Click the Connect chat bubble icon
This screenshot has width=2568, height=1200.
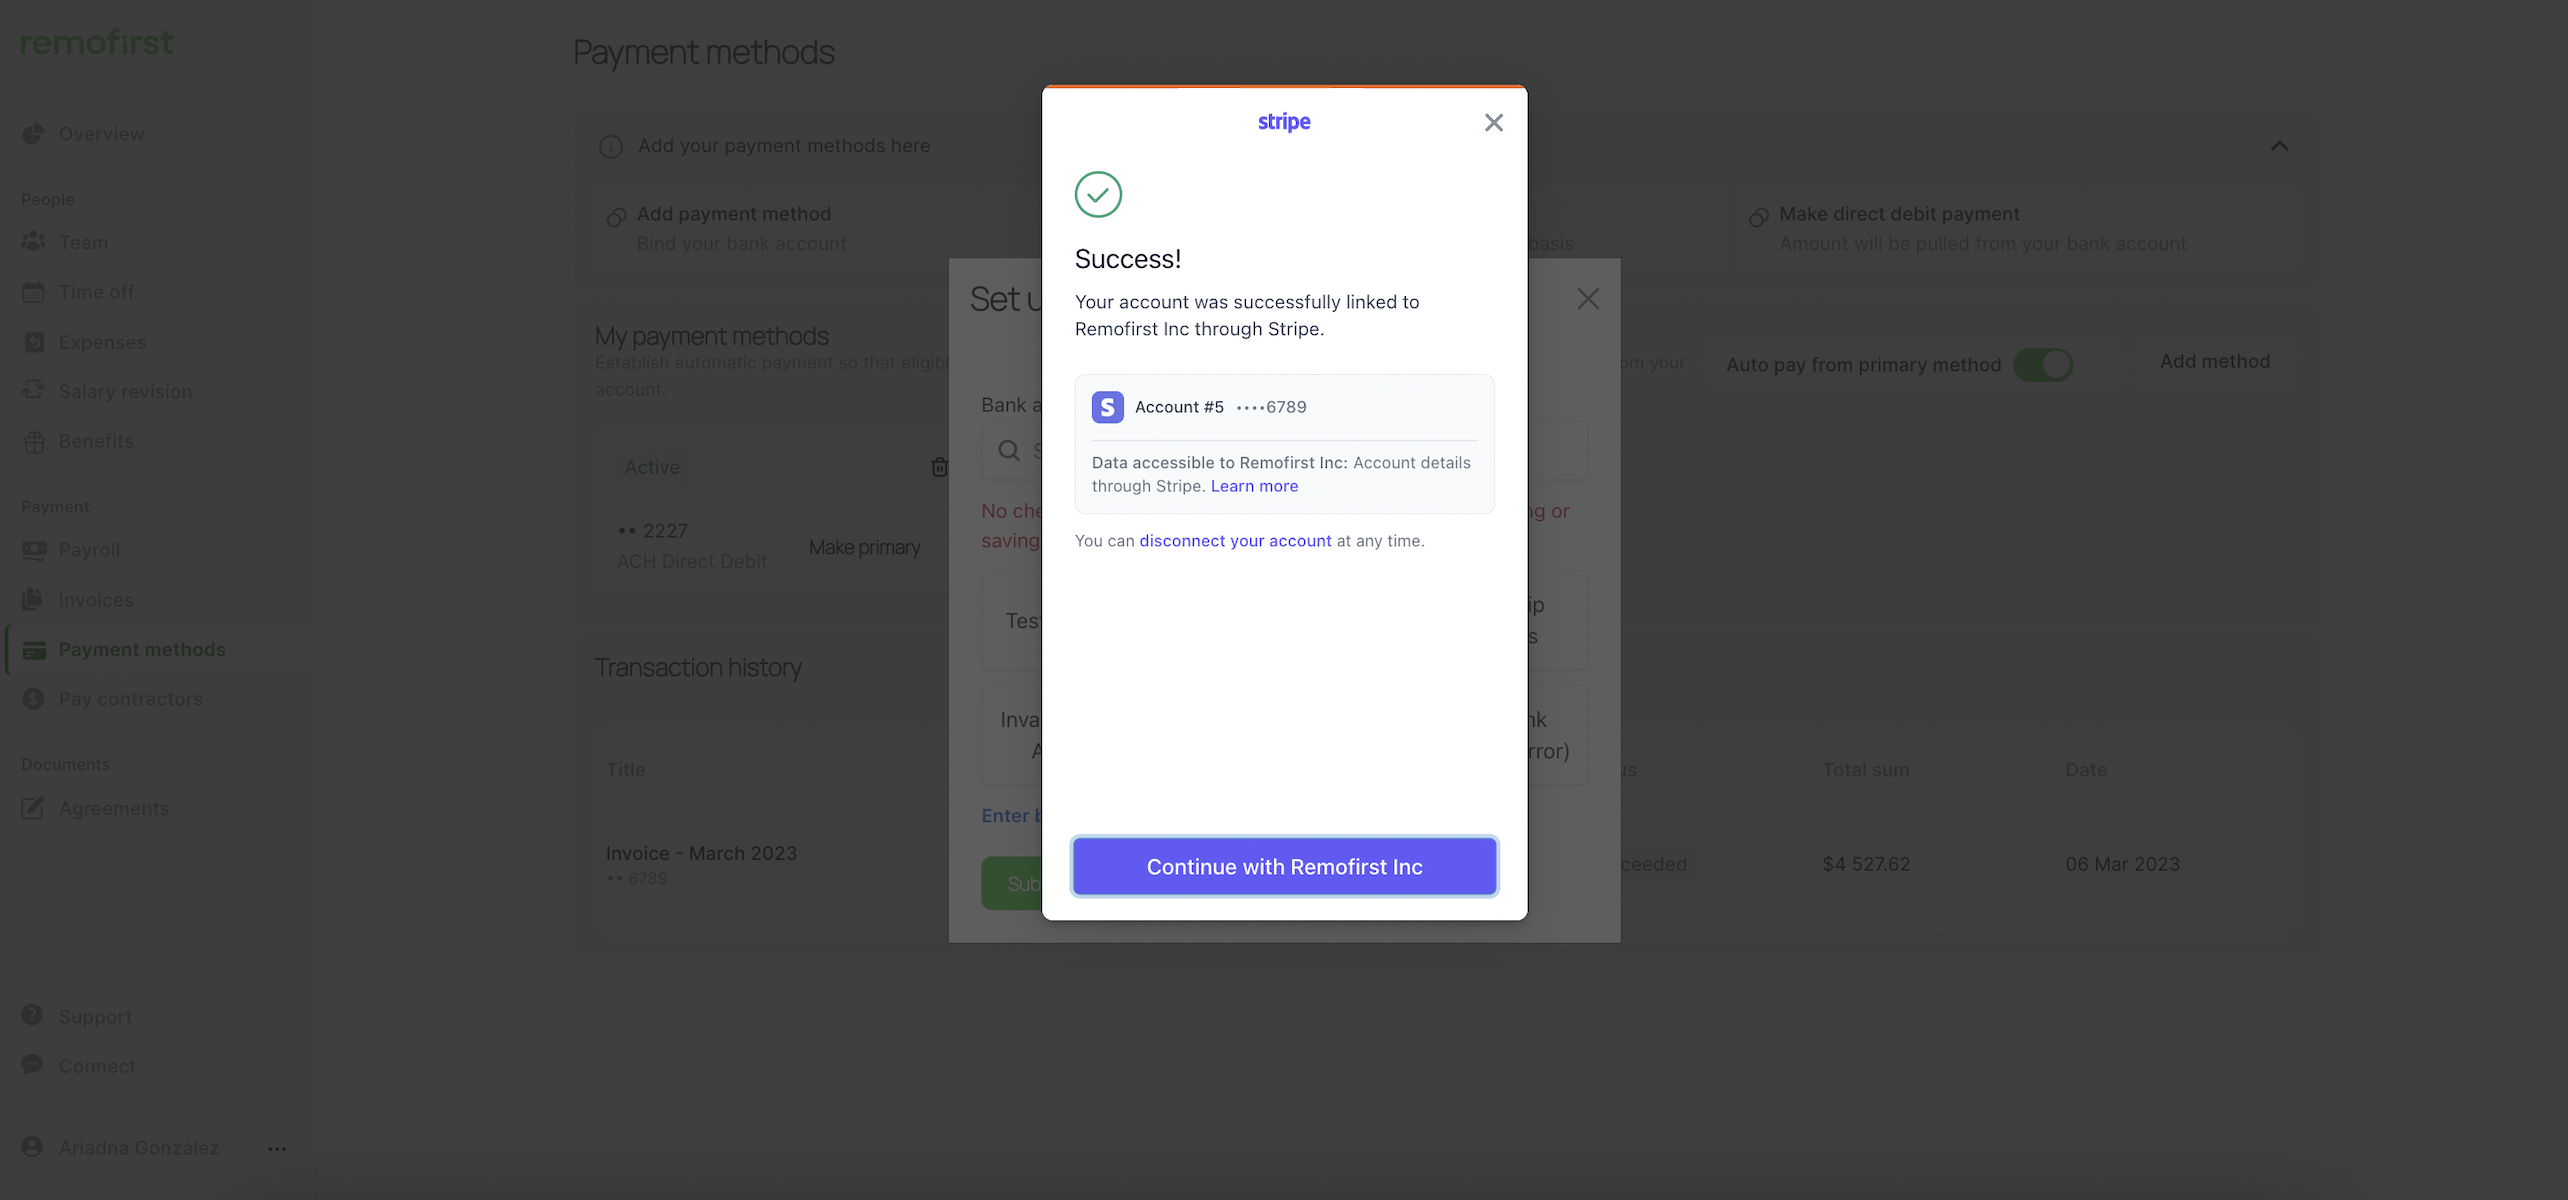pyautogui.click(x=32, y=1065)
